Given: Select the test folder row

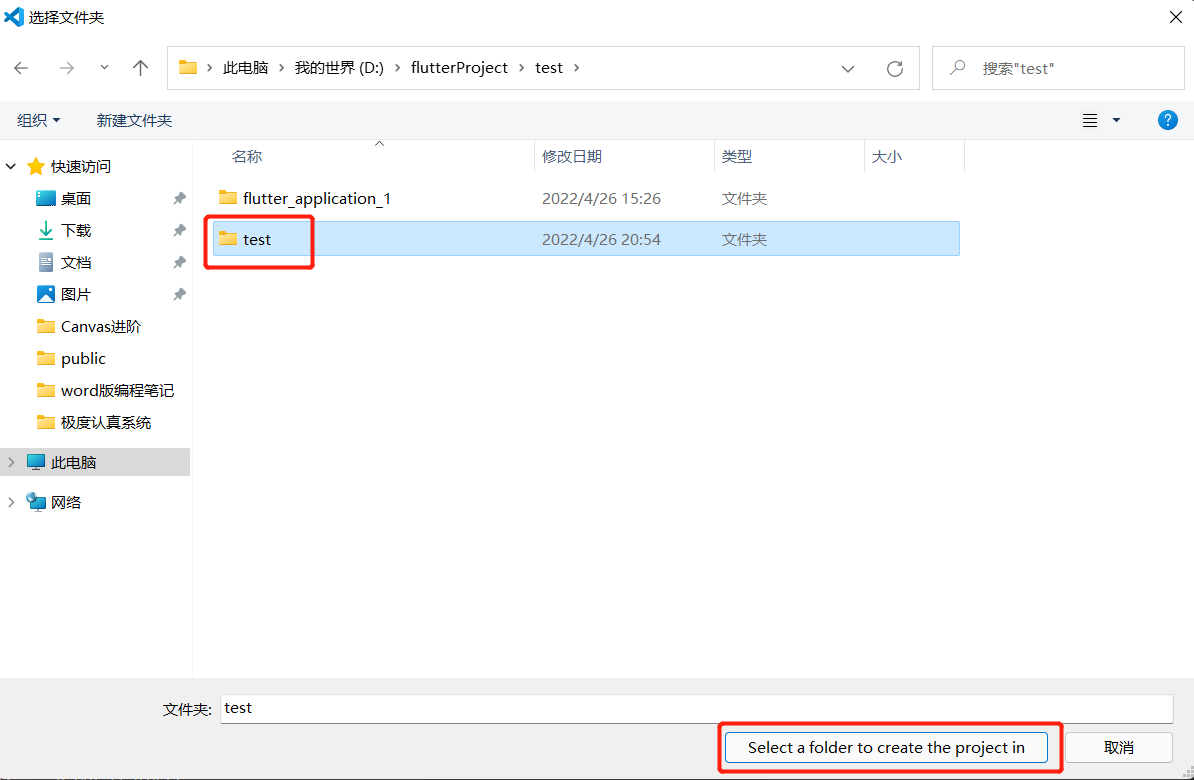Looking at the screenshot, I should coord(586,238).
